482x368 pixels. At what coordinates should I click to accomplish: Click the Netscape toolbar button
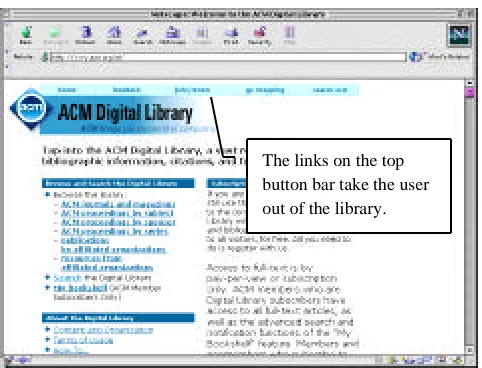pyautogui.click(x=172, y=35)
